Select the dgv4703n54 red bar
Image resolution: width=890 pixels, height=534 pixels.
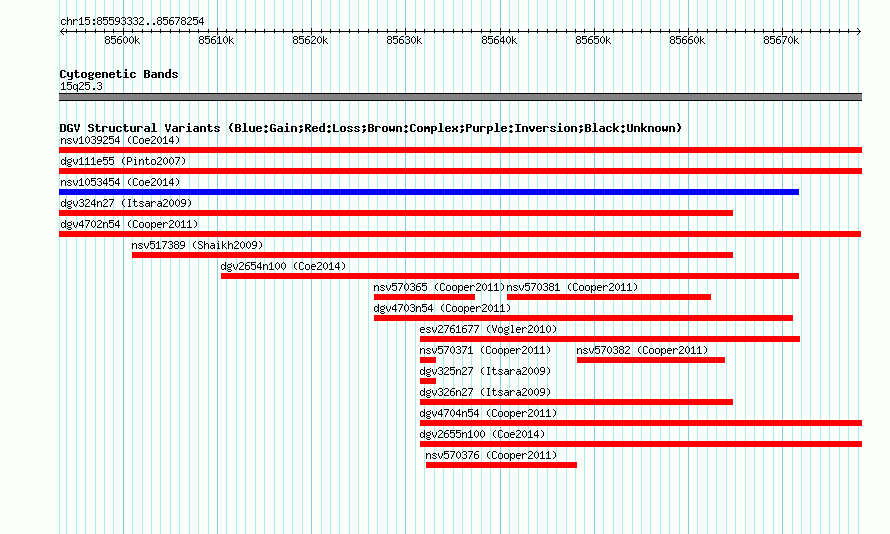pos(583,318)
